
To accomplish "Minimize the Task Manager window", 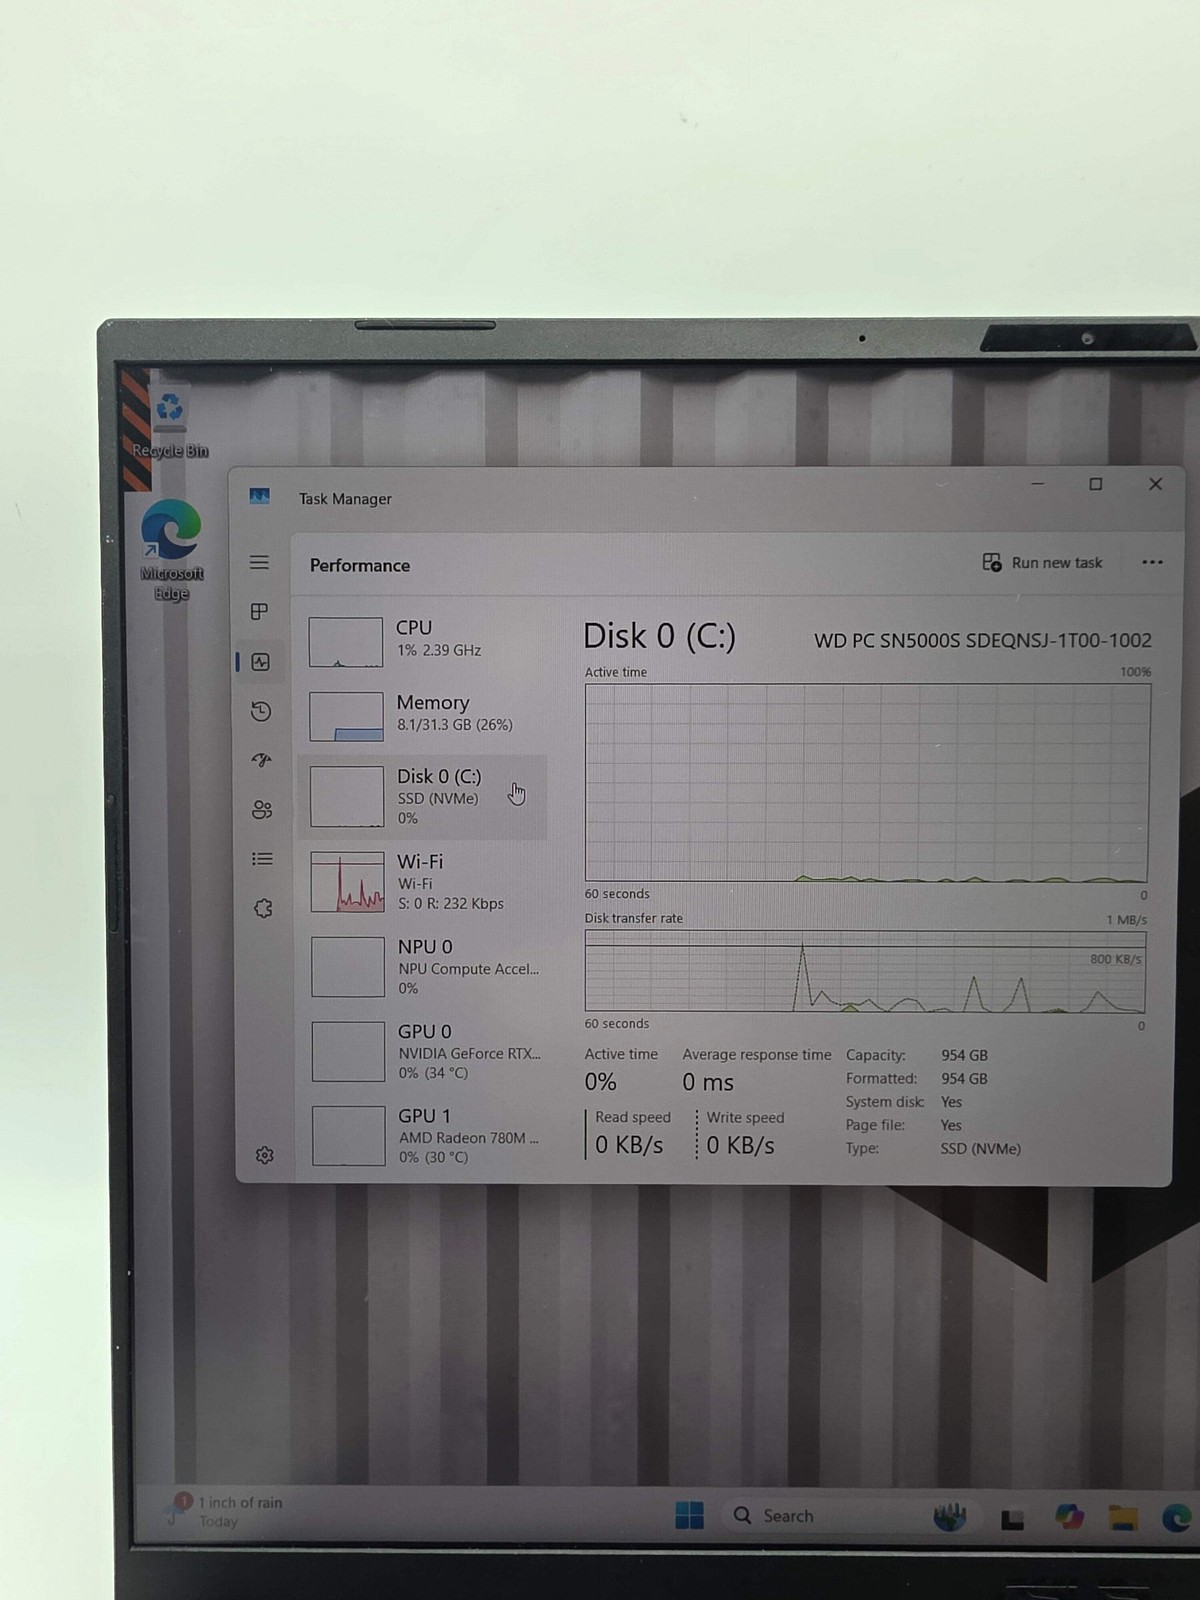I will coord(1038,484).
